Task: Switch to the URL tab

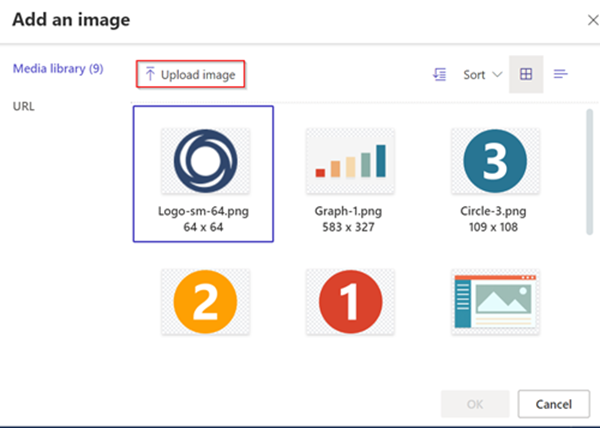Action: (24, 105)
